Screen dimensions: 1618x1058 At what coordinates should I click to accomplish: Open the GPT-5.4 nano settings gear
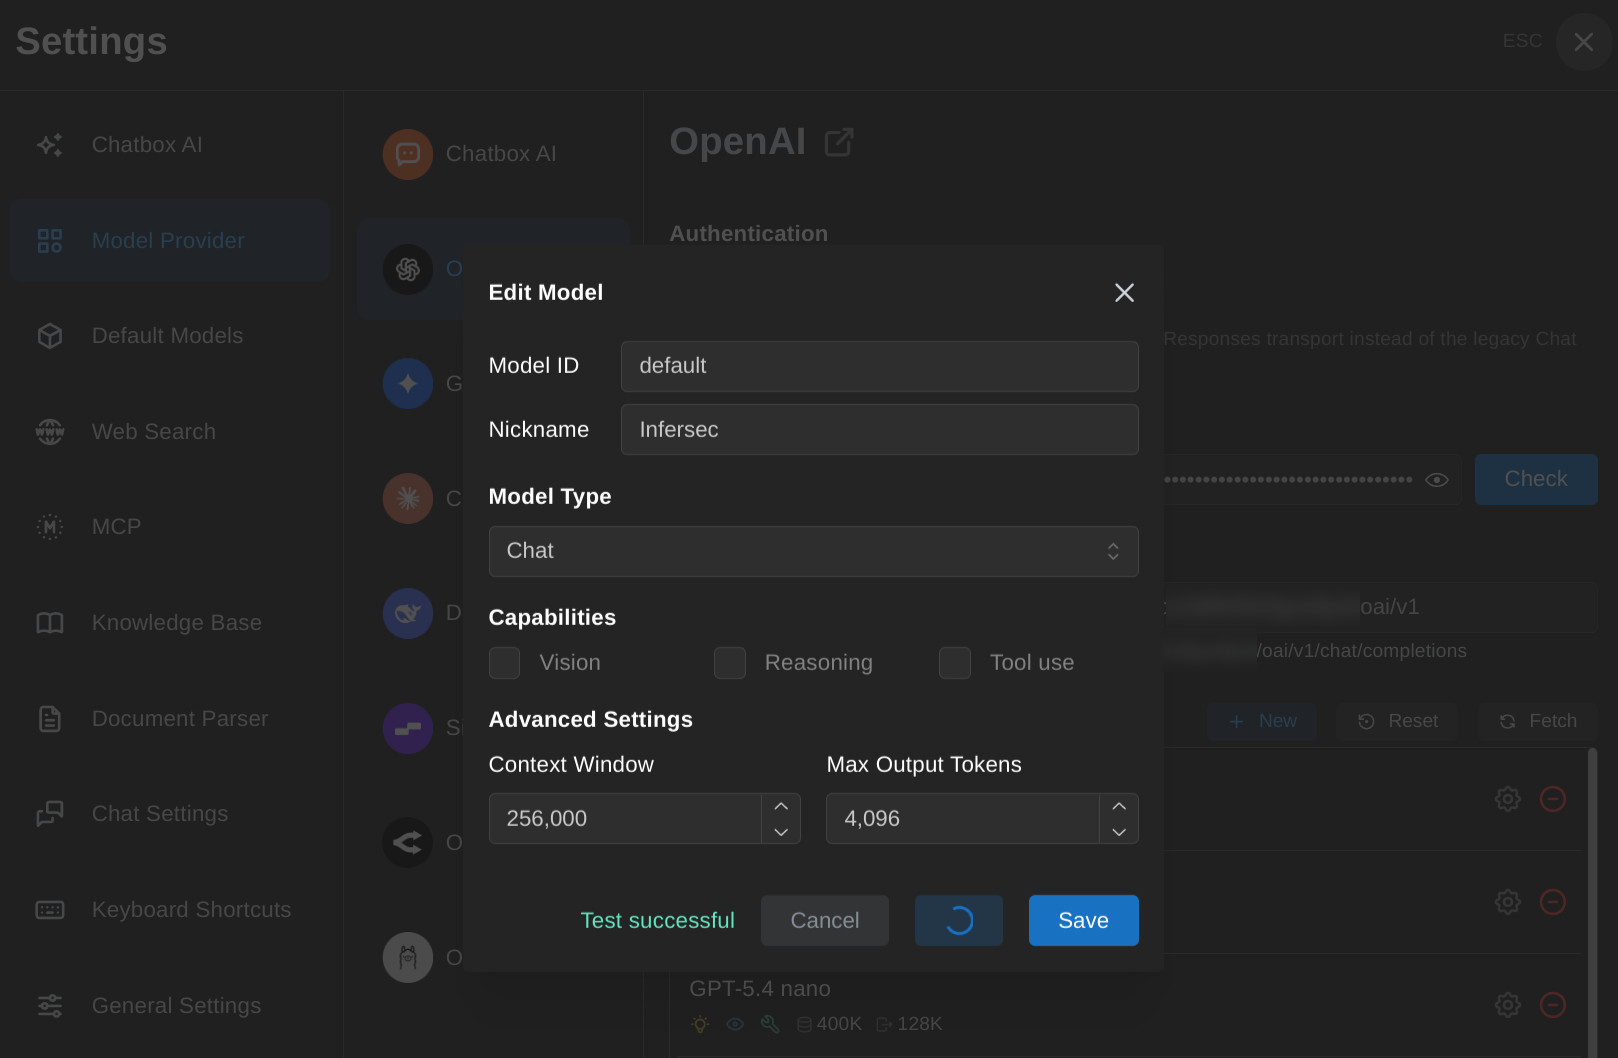point(1508,1004)
